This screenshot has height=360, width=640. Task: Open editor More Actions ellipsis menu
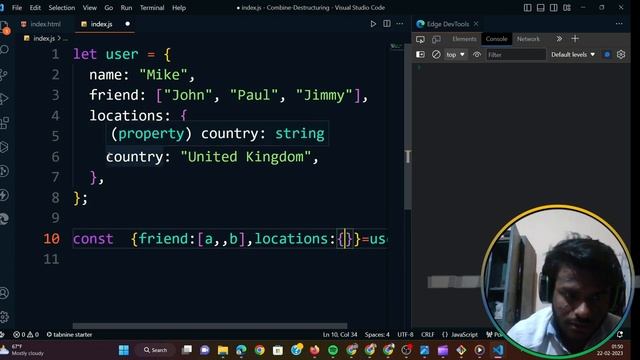400,24
